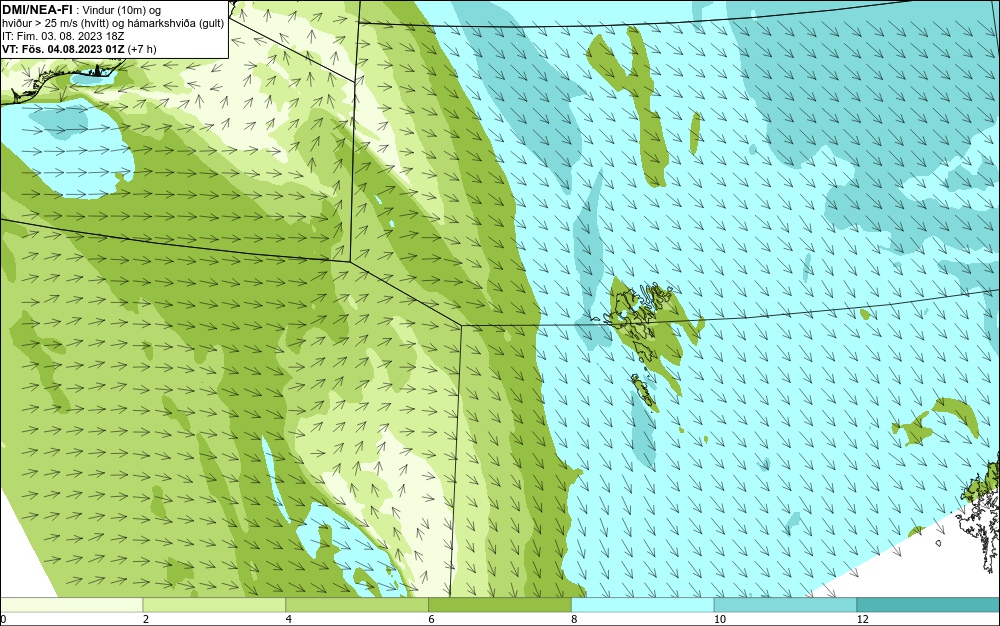
Task: Click the 'VT: Fös. 04.08.2023 01Z' valid time text
Action: pyautogui.click(x=64, y=49)
